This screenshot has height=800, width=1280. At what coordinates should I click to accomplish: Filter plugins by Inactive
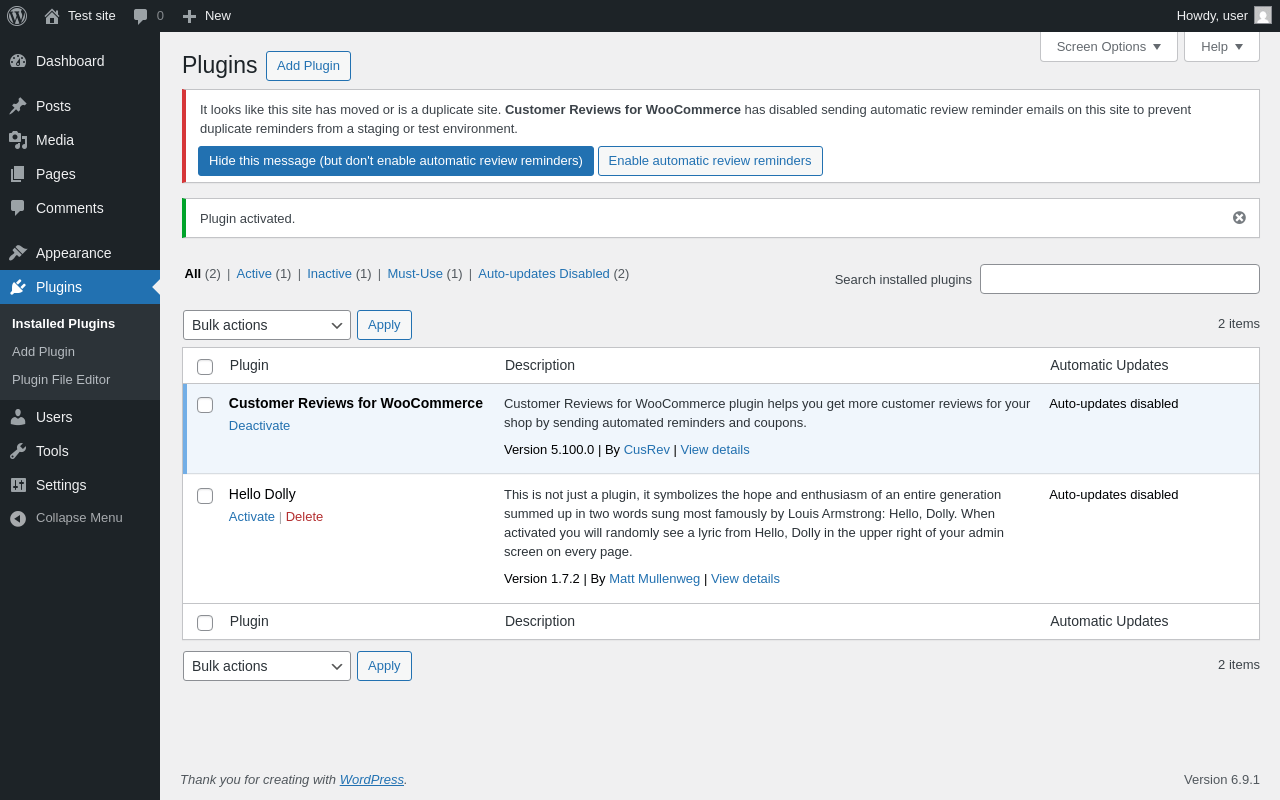[x=329, y=273]
